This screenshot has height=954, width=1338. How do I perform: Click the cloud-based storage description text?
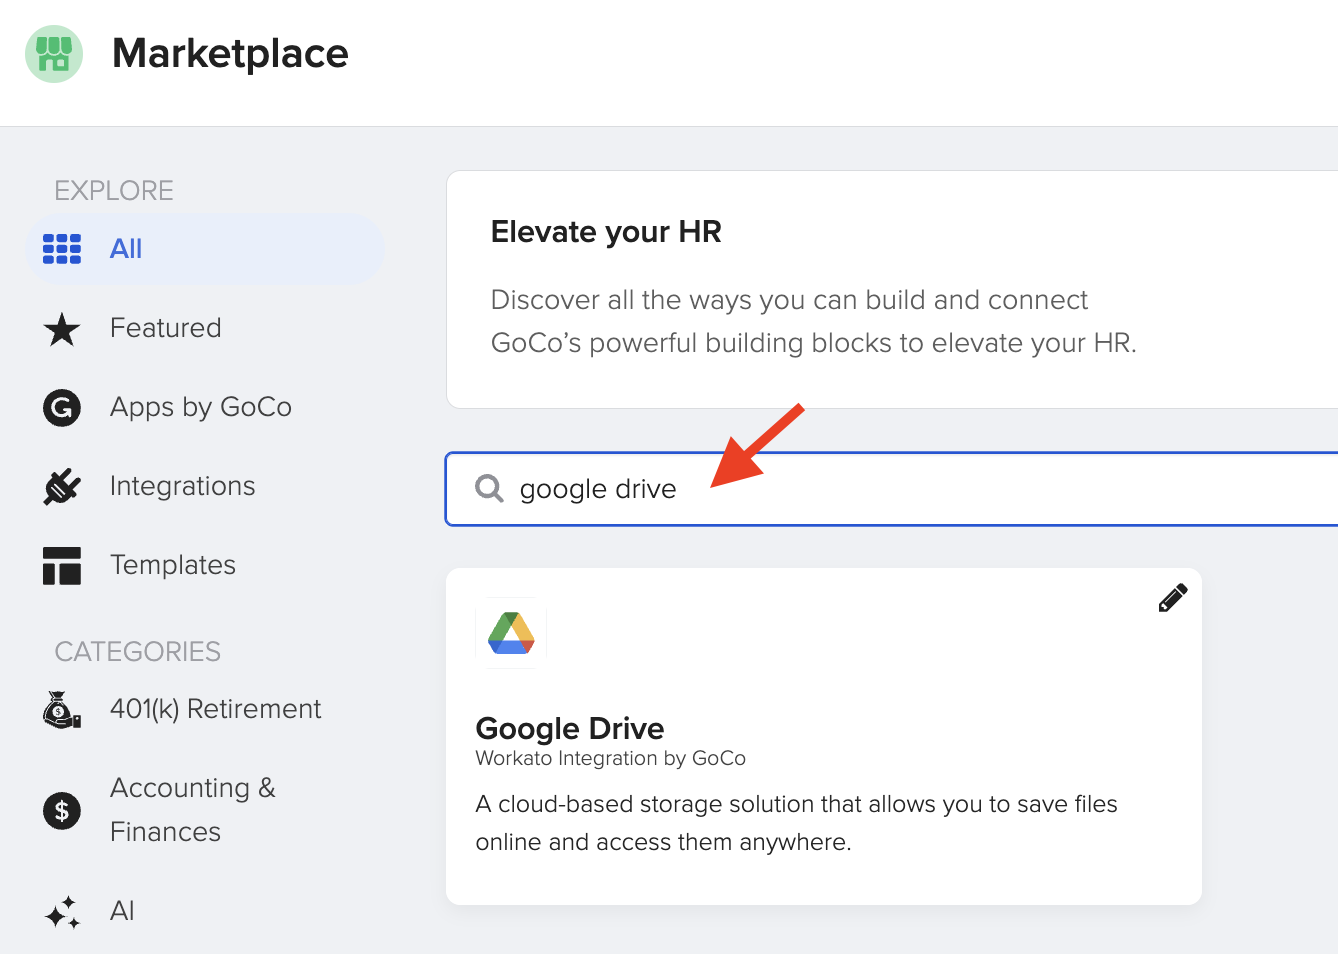tap(797, 823)
